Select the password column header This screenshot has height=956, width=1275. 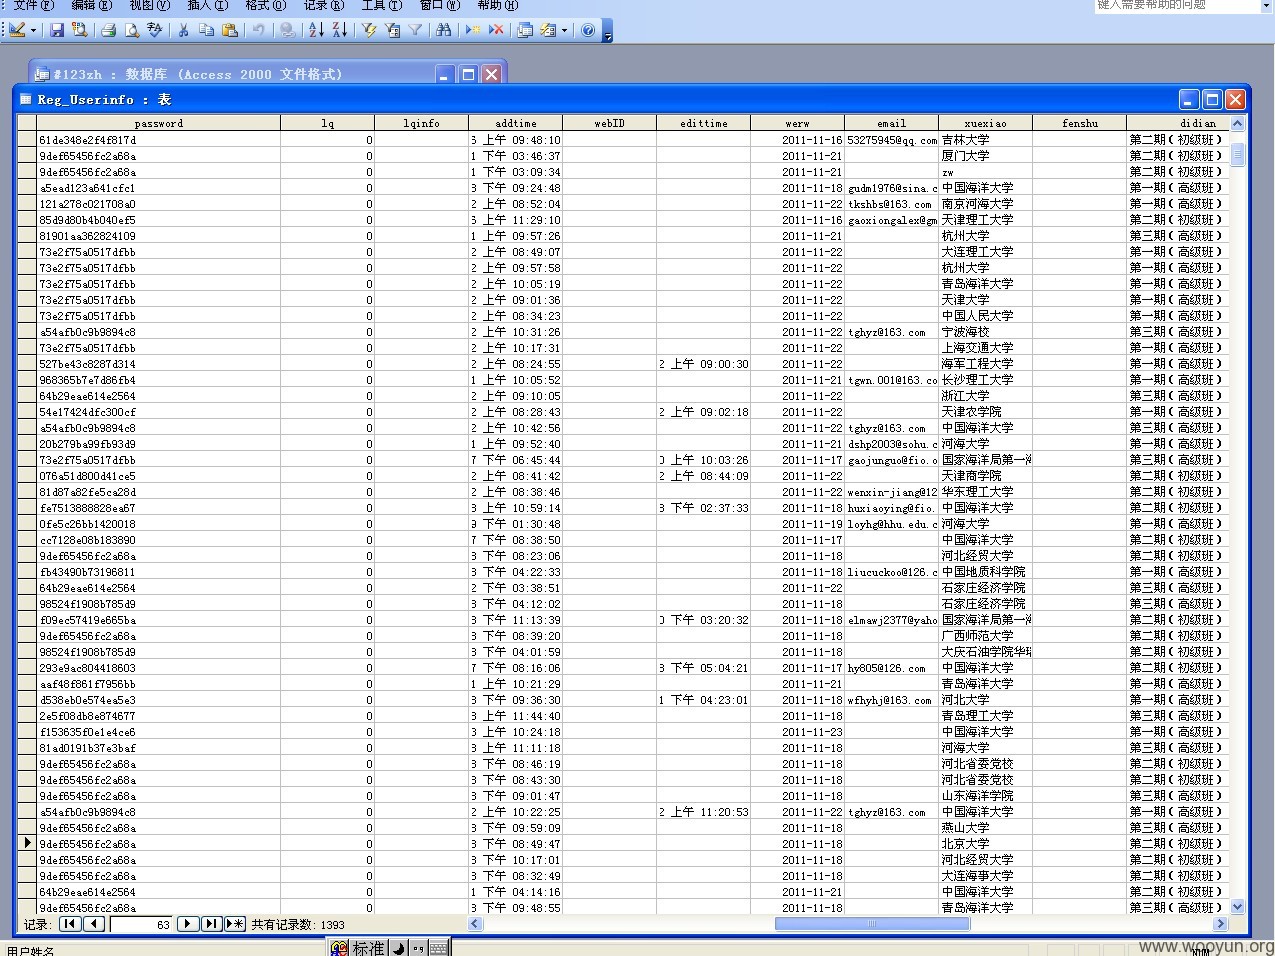pyautogui.click(x=158, y=123)
